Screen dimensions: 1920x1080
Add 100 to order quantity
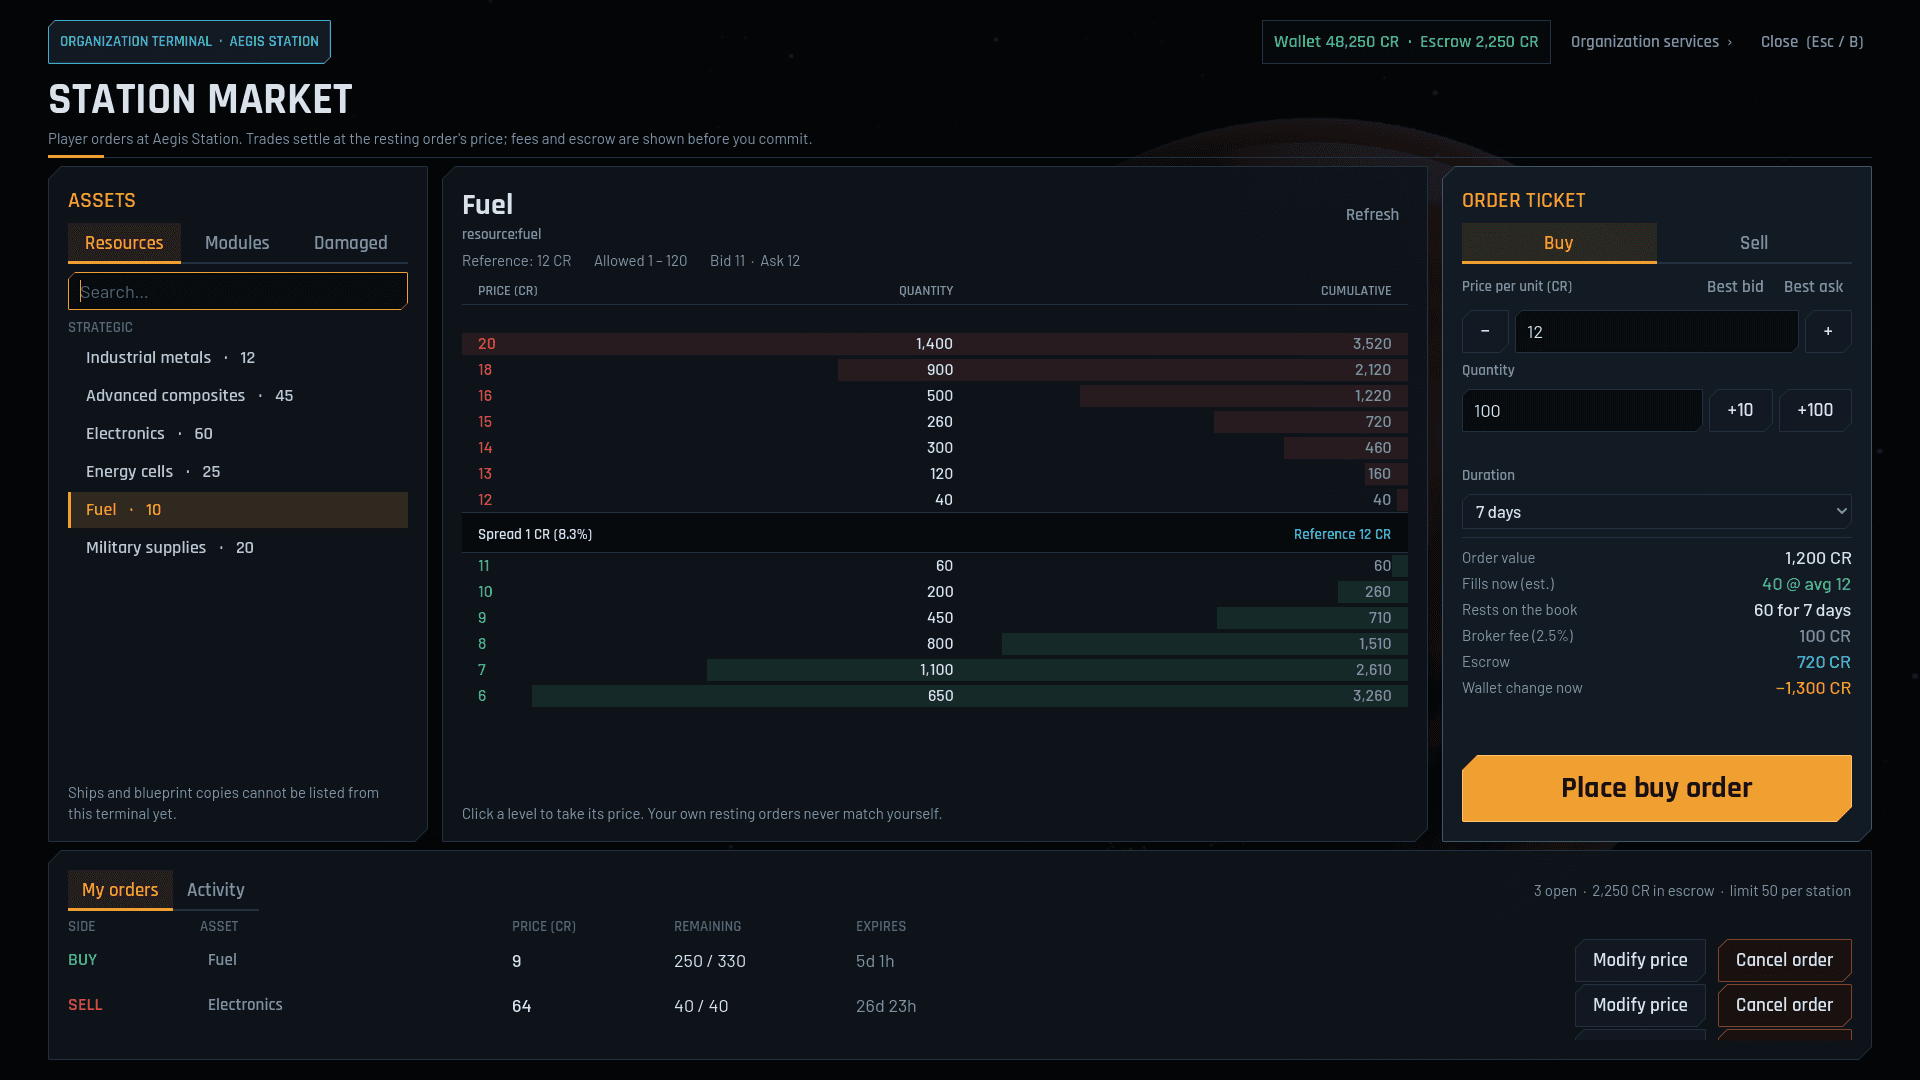click(1815, 410)
